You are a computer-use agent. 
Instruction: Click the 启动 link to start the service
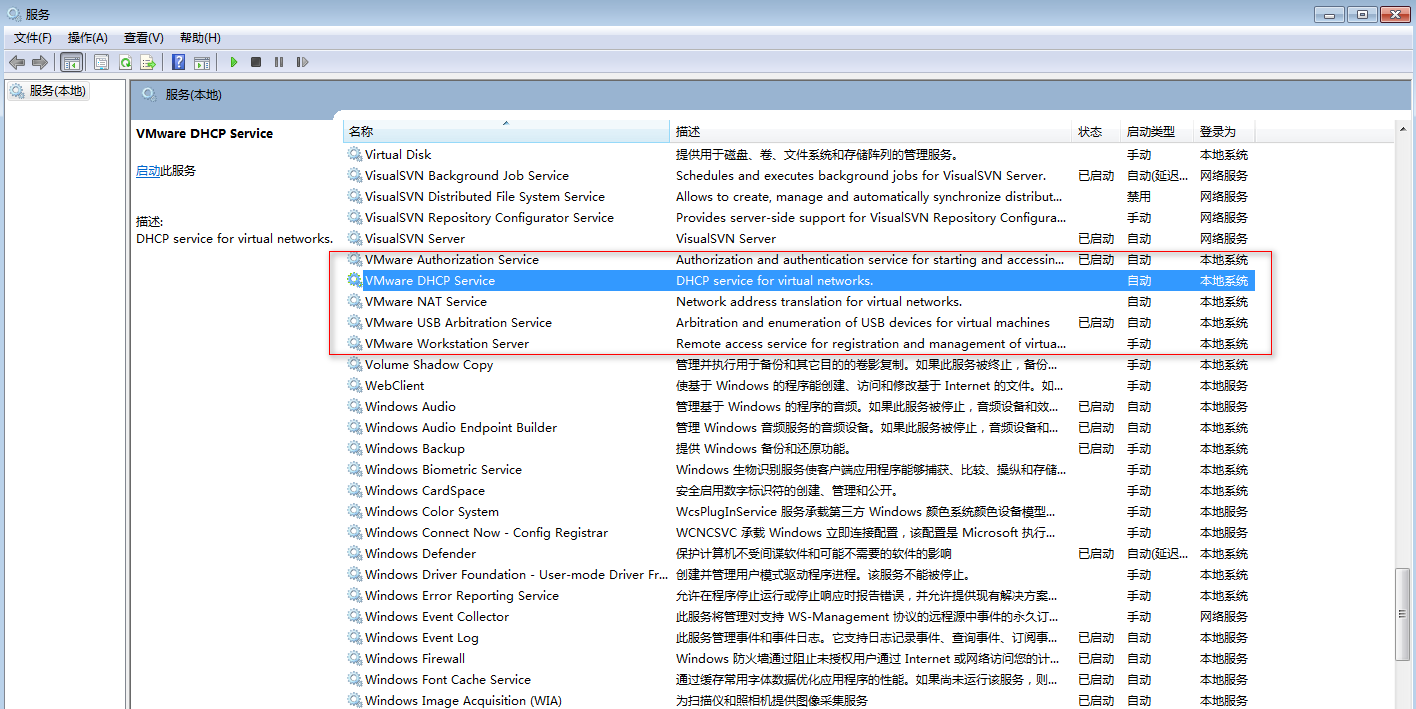[x=148, y=171]
